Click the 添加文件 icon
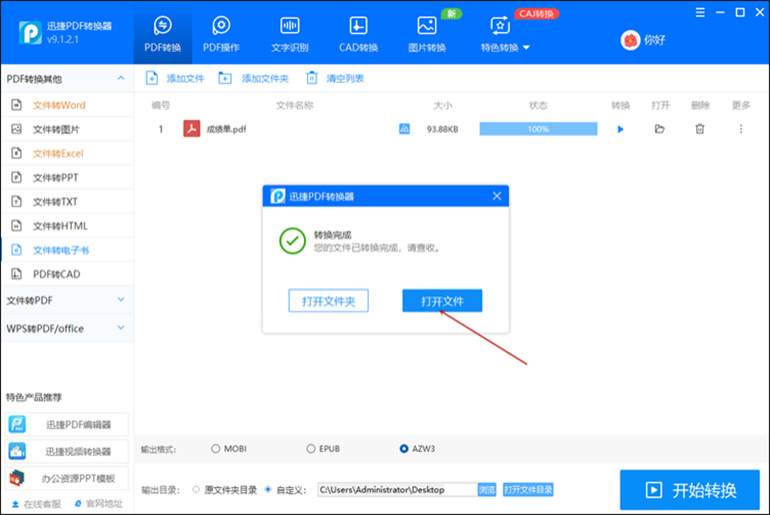This screenshot has width=770, height=515. 152,78
